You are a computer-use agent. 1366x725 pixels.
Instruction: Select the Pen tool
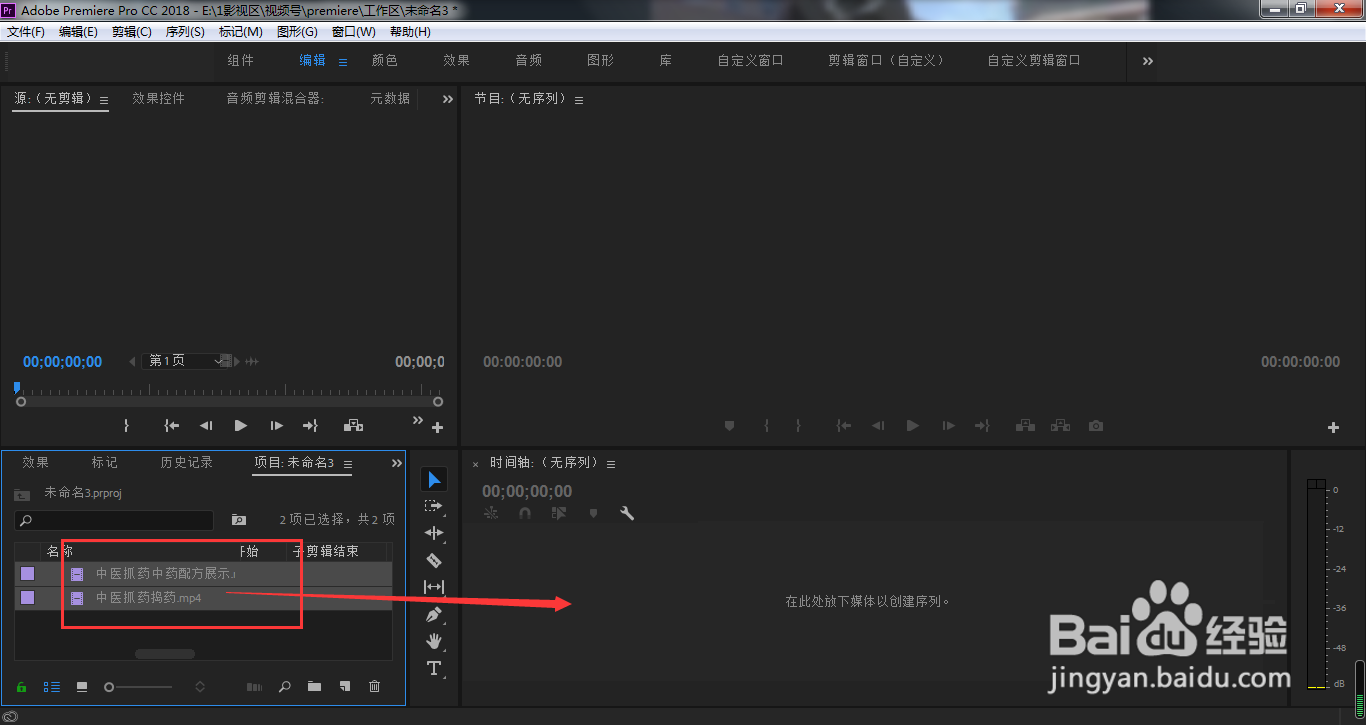tap(434, 614)
